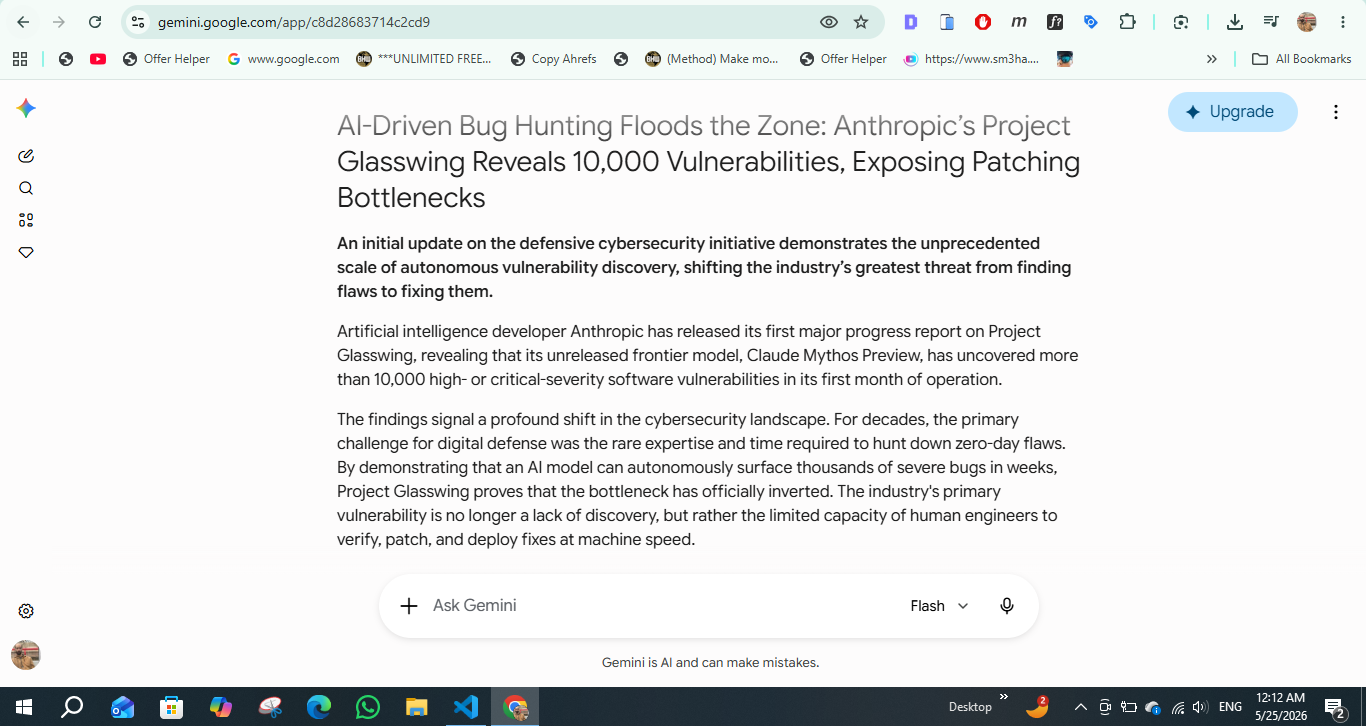Click the f? font finder extension icon
Image resolution: width=1366 pixels, height=726 pixels.
point(1055,21)
